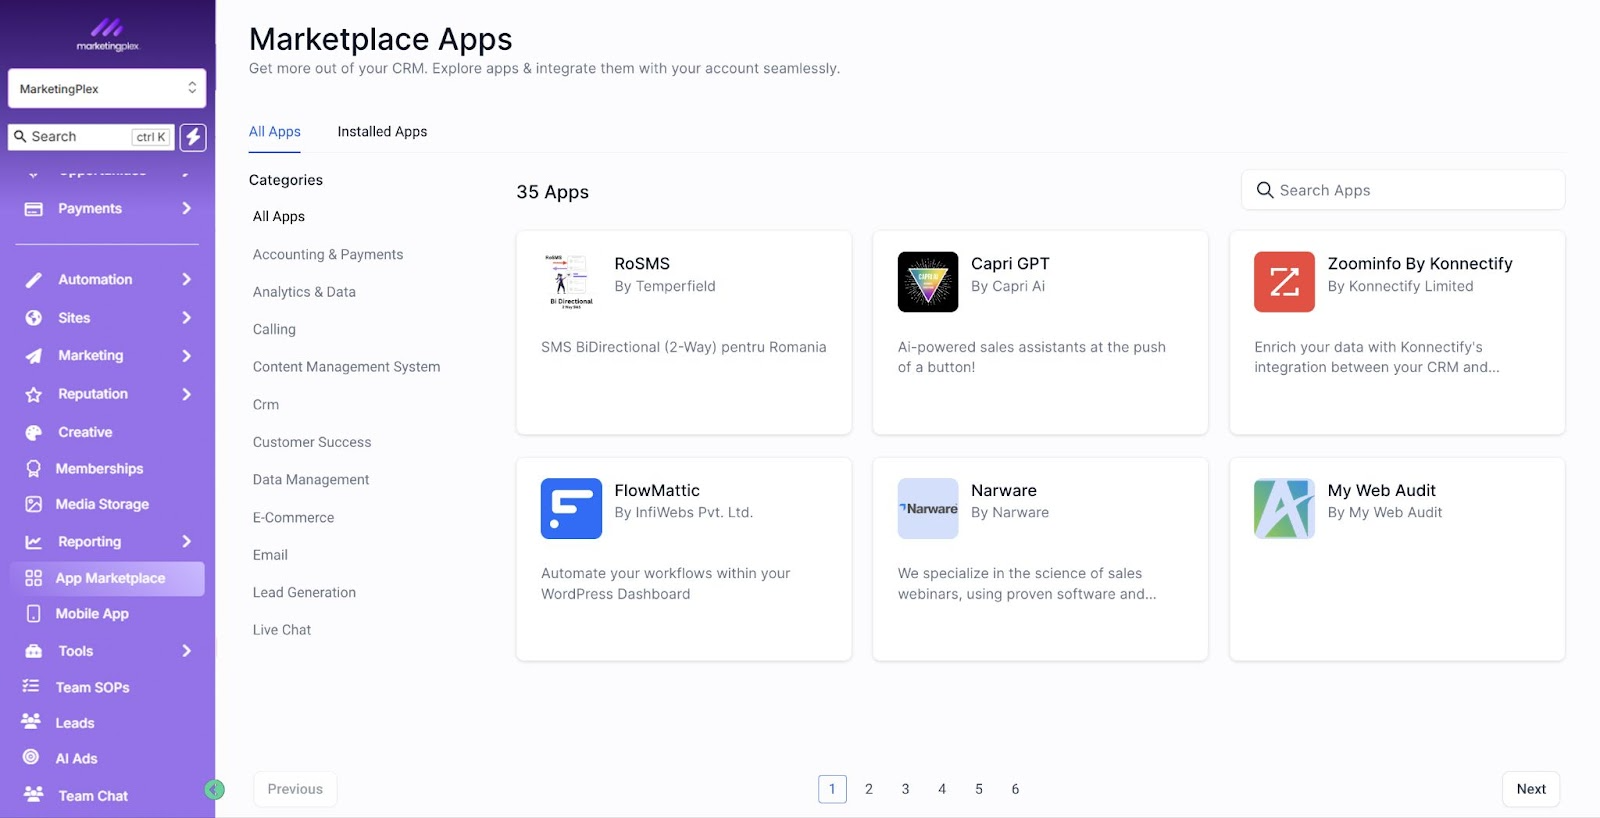This screenshot has height=818, width=1600.
Task: Click the Leads people icon
Action: 31,722
